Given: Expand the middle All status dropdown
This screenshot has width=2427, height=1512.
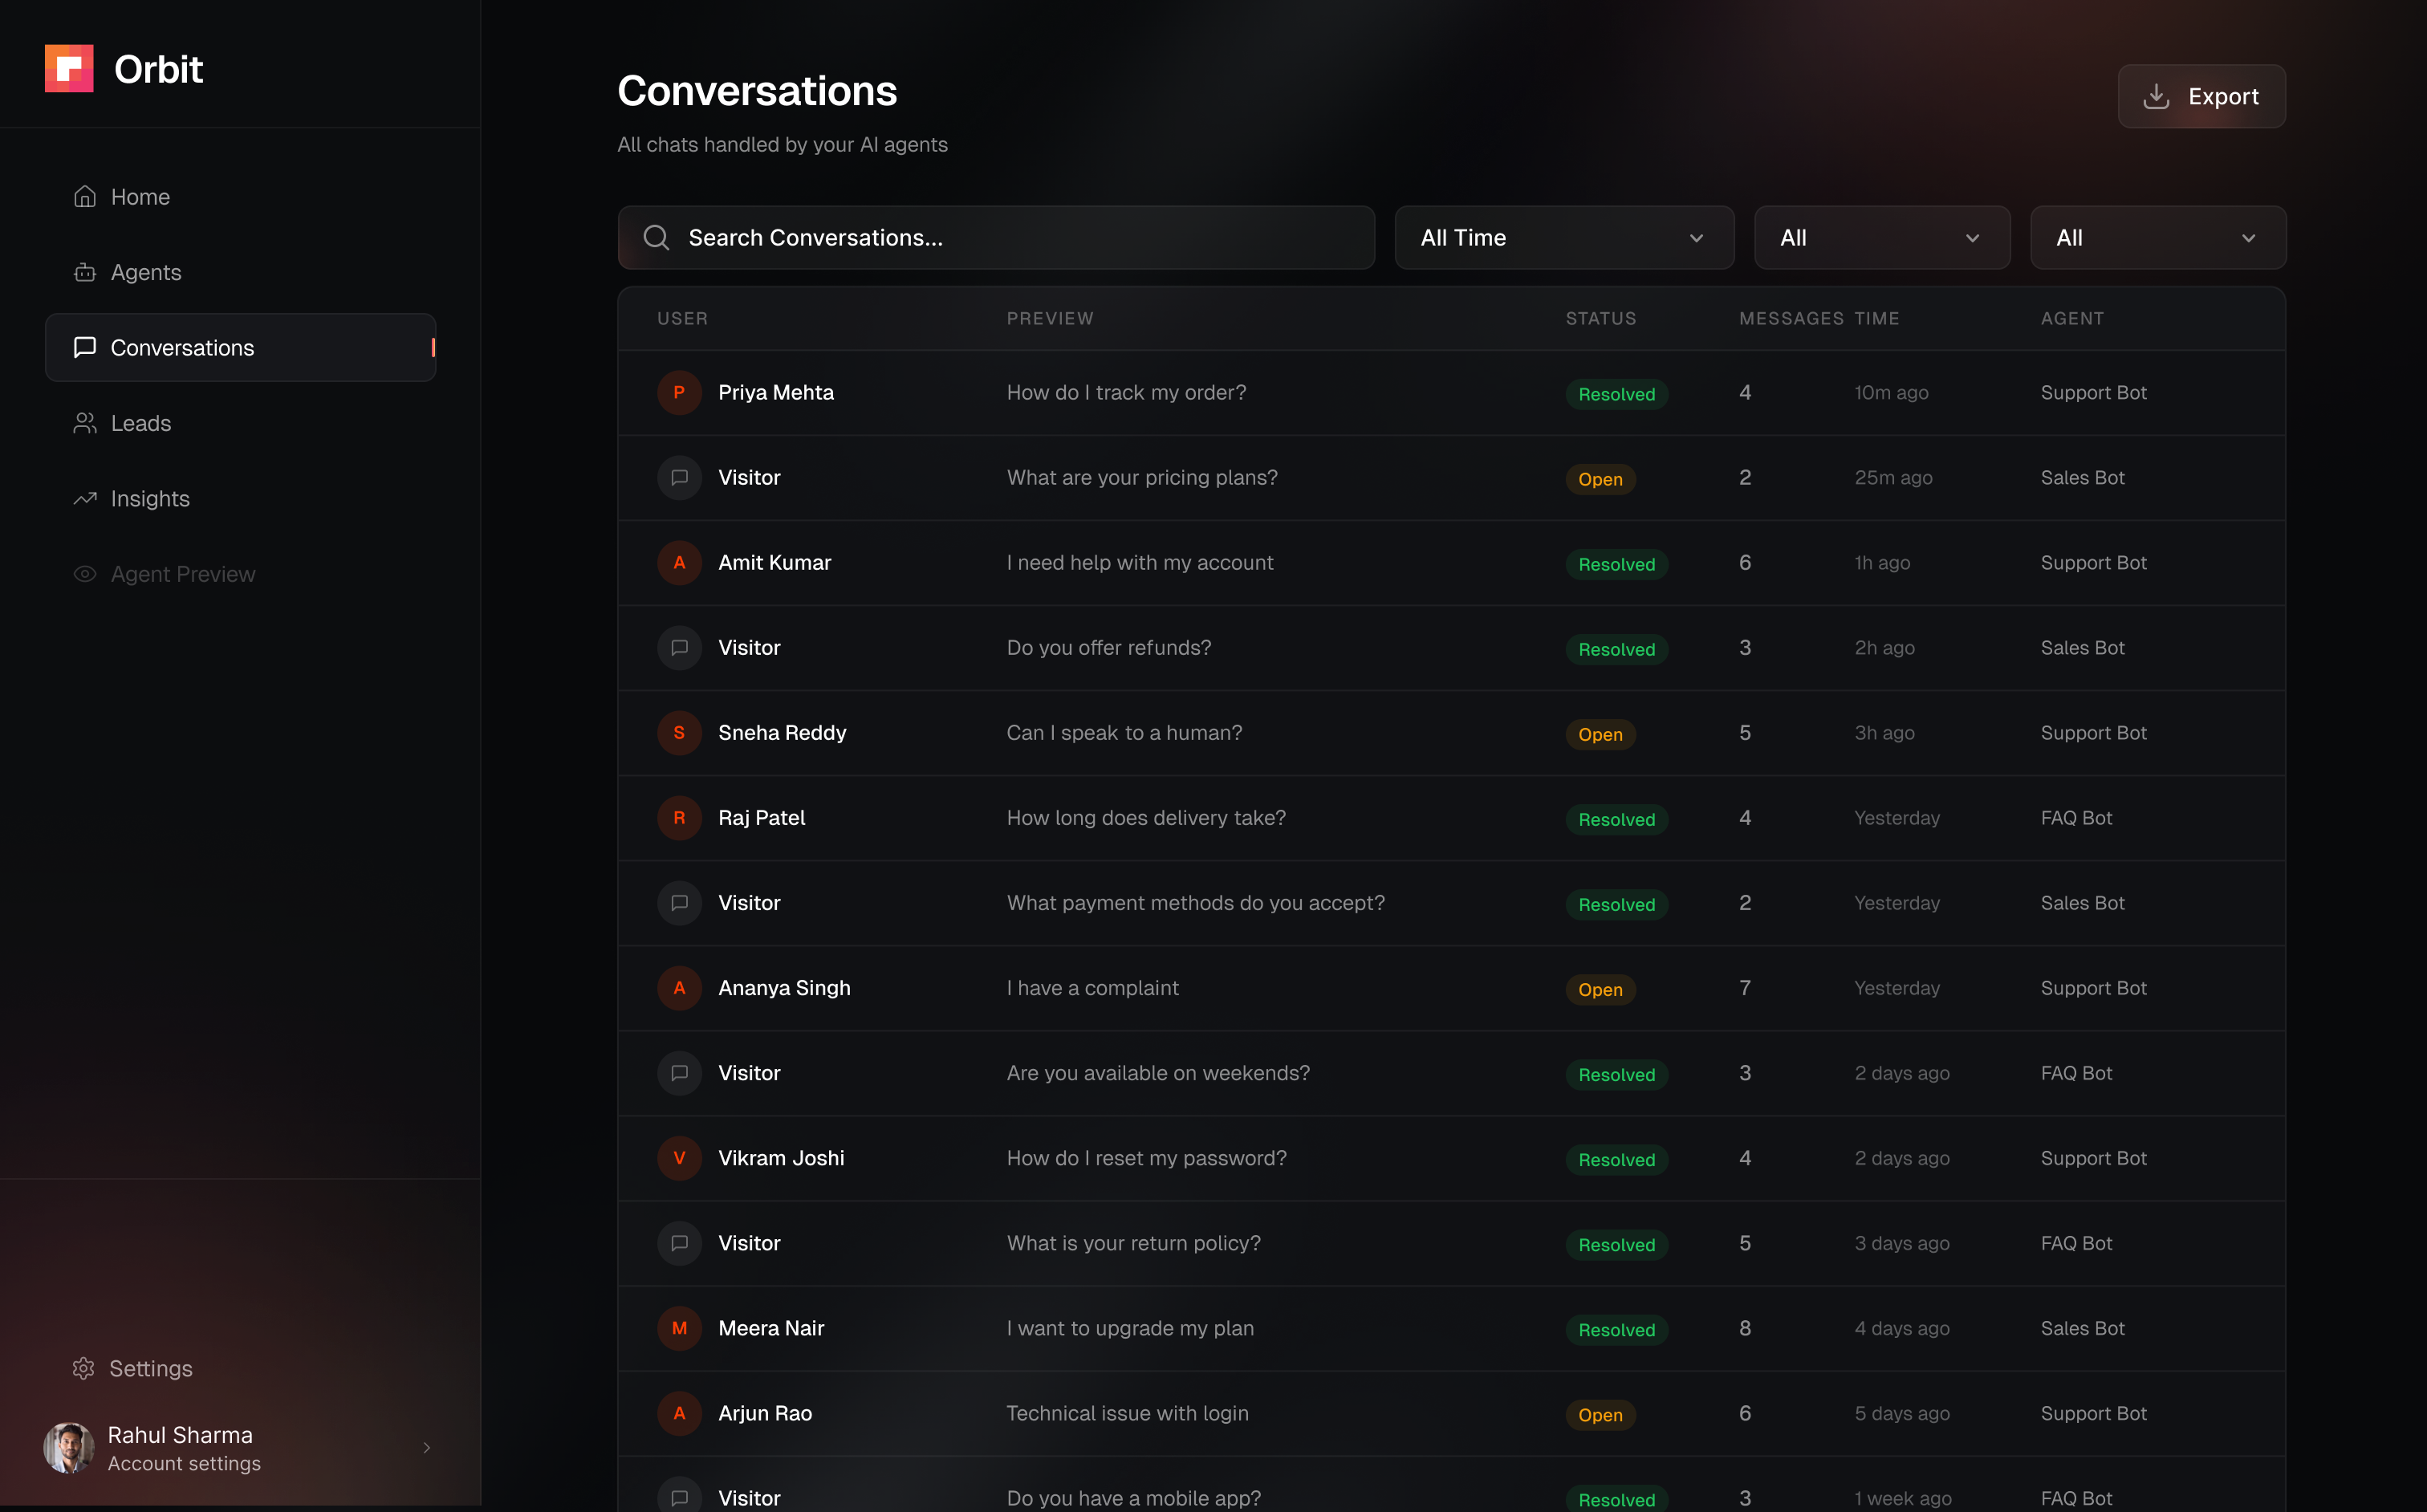Looking at the screenshot, I should click(x=1881, y=237).
